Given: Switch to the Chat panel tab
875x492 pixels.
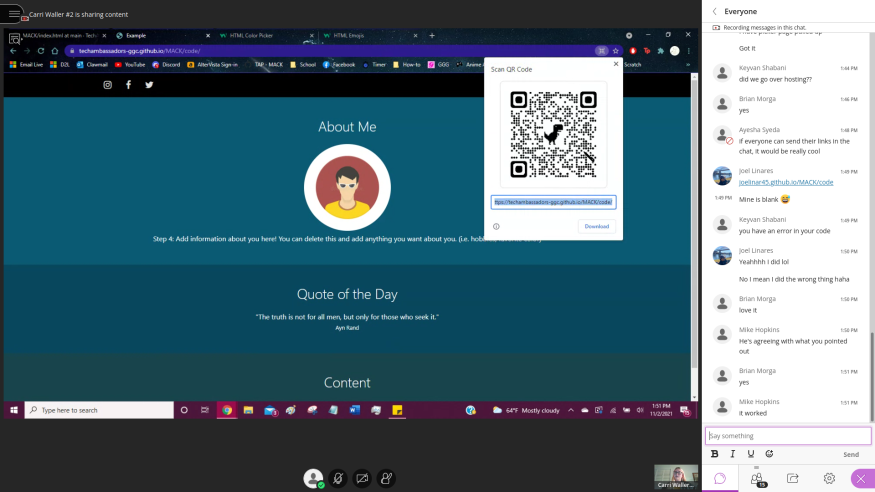Looking at the screenshot, I should [x=720, y=479].
